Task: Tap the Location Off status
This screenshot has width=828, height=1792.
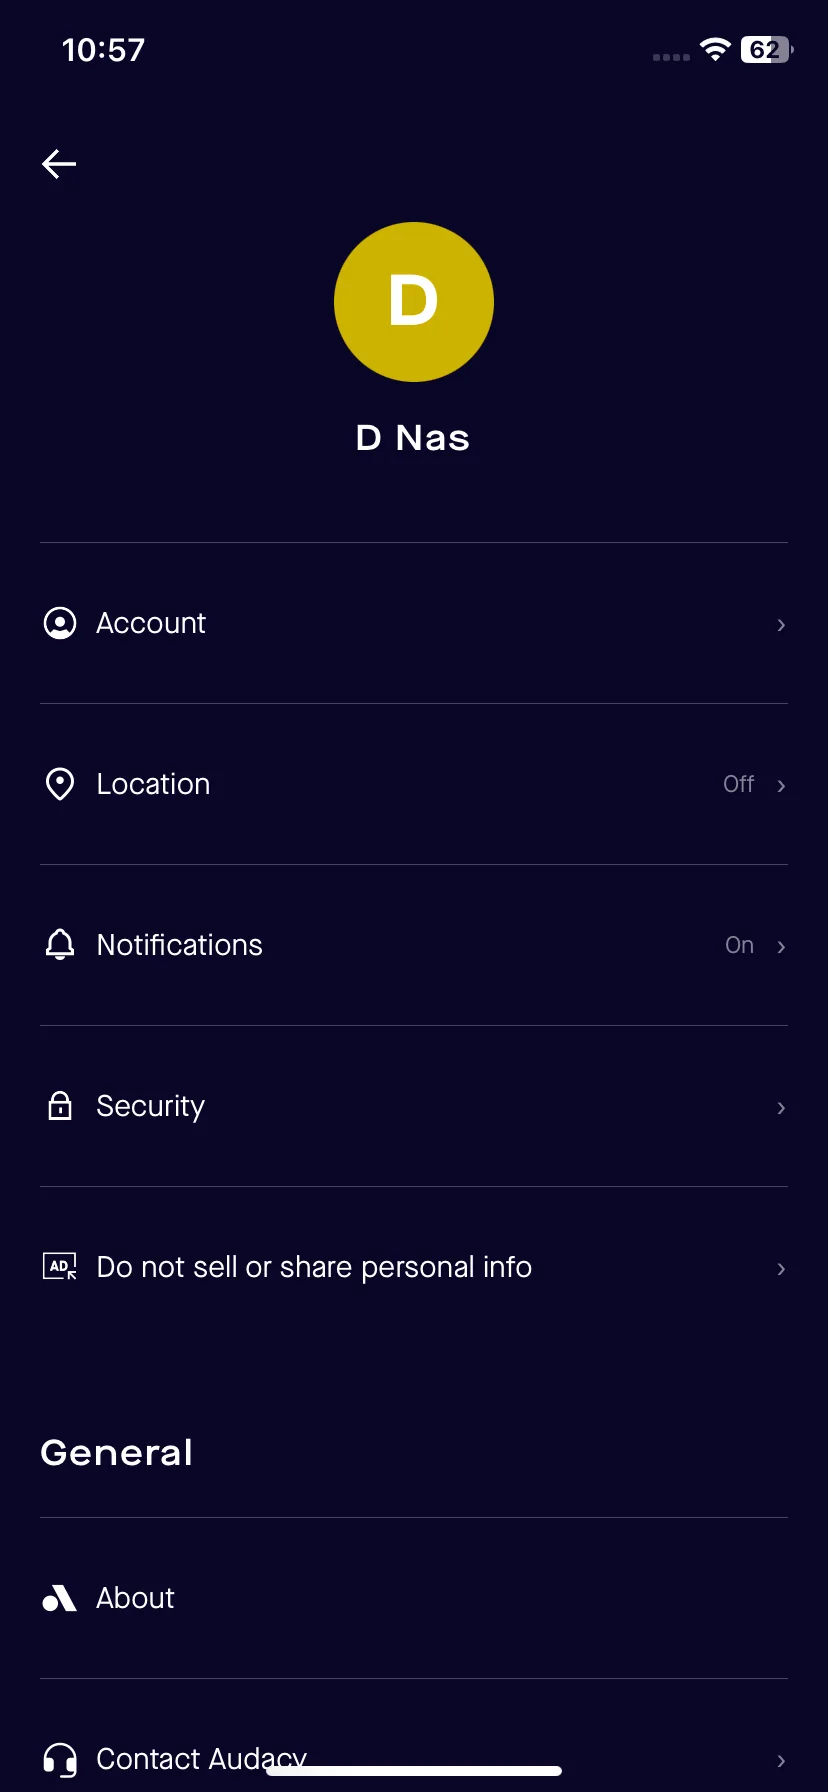Action: [x=739, y=784]
